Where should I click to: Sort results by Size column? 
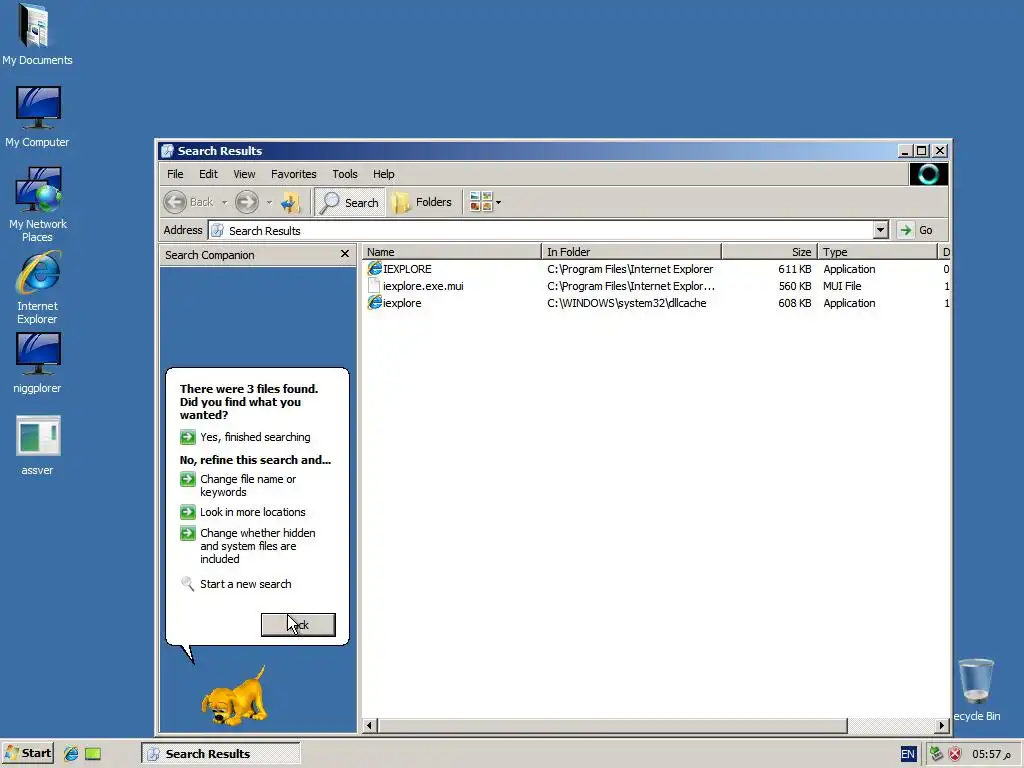tap(769, 252)
